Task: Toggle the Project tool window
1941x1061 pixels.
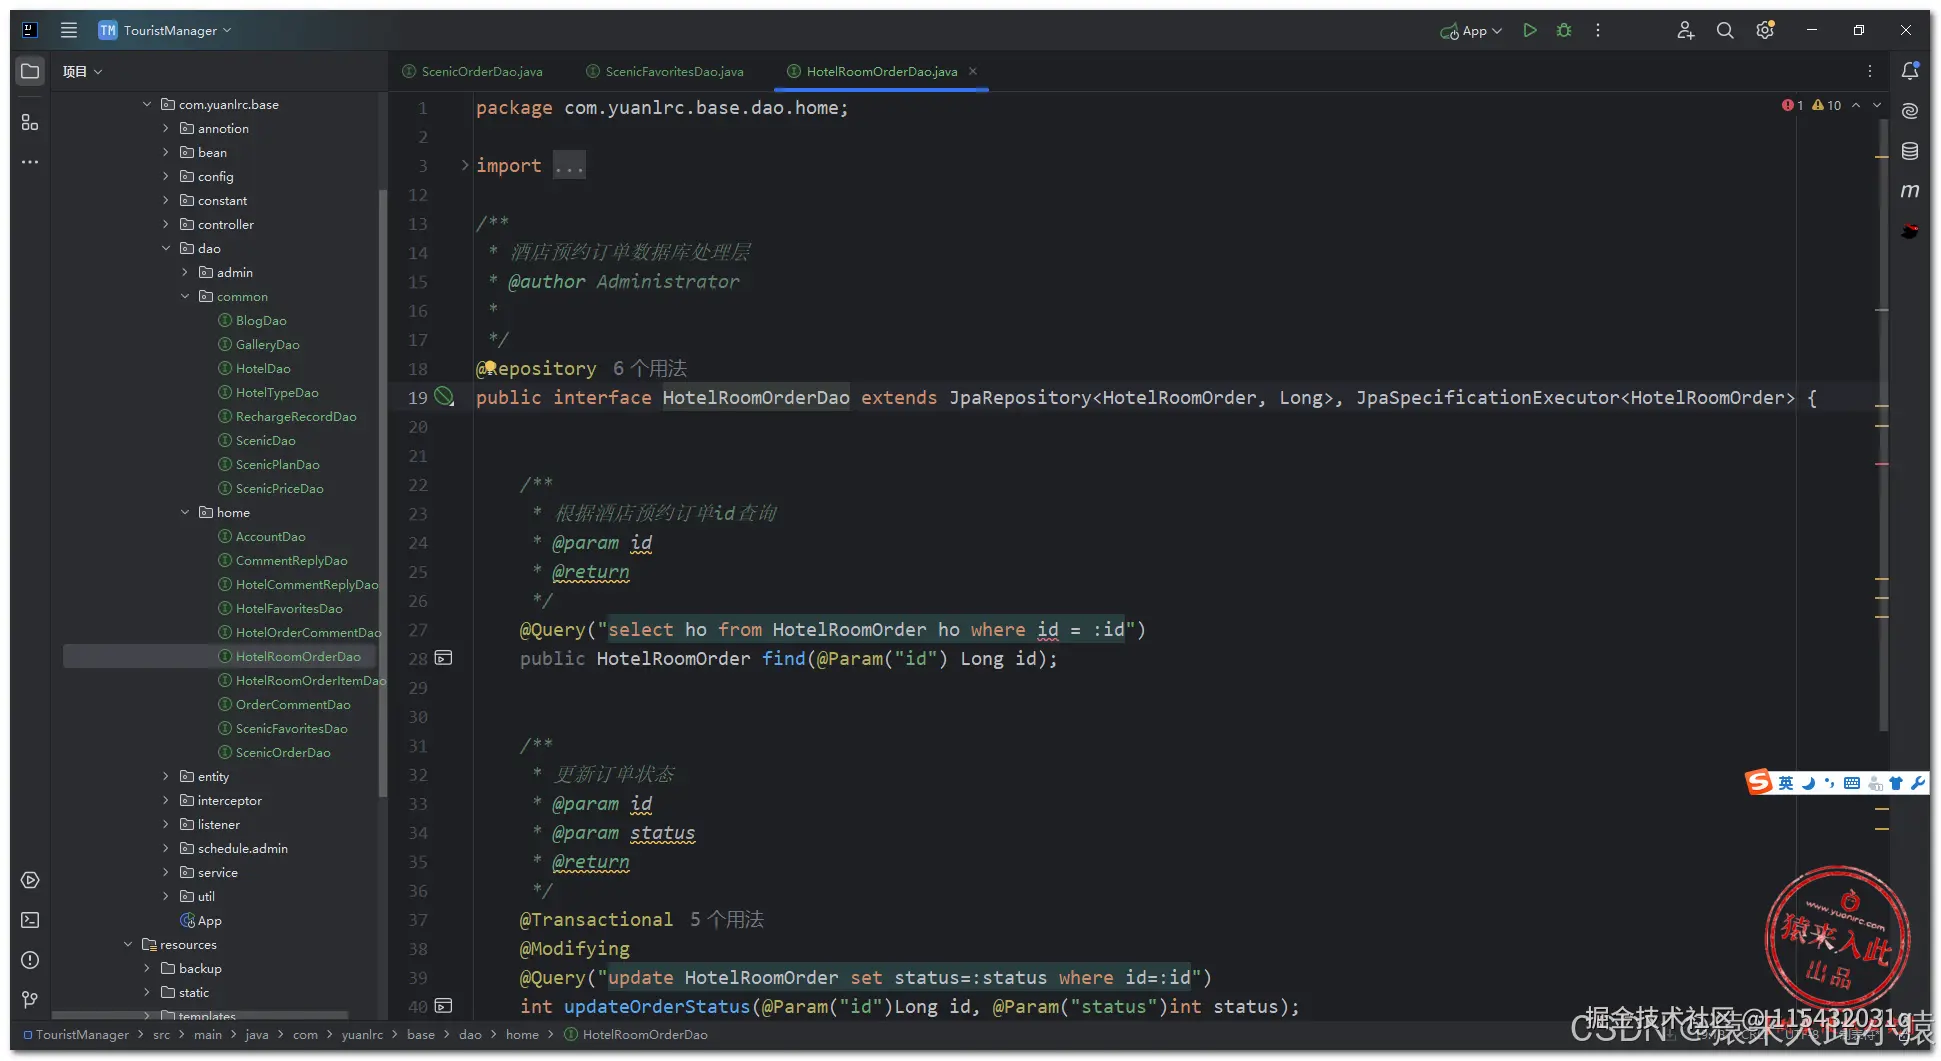Action: click(30, 71)
